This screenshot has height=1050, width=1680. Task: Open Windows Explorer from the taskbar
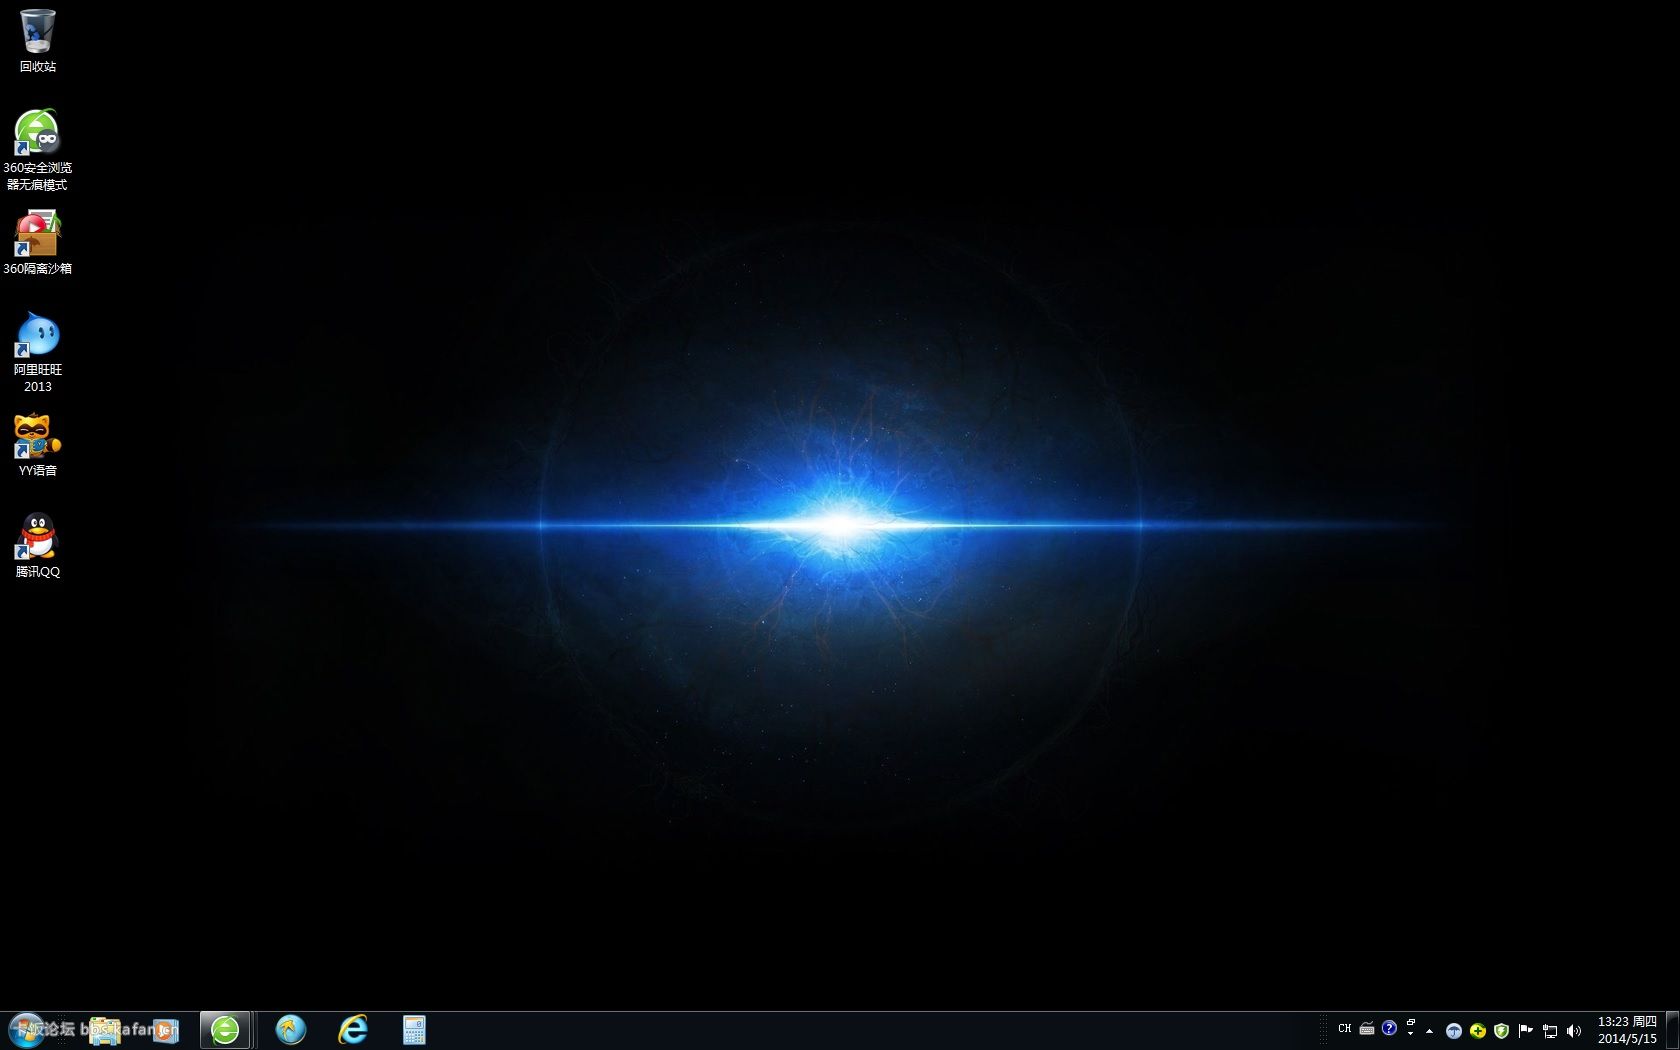[105, 1031]
